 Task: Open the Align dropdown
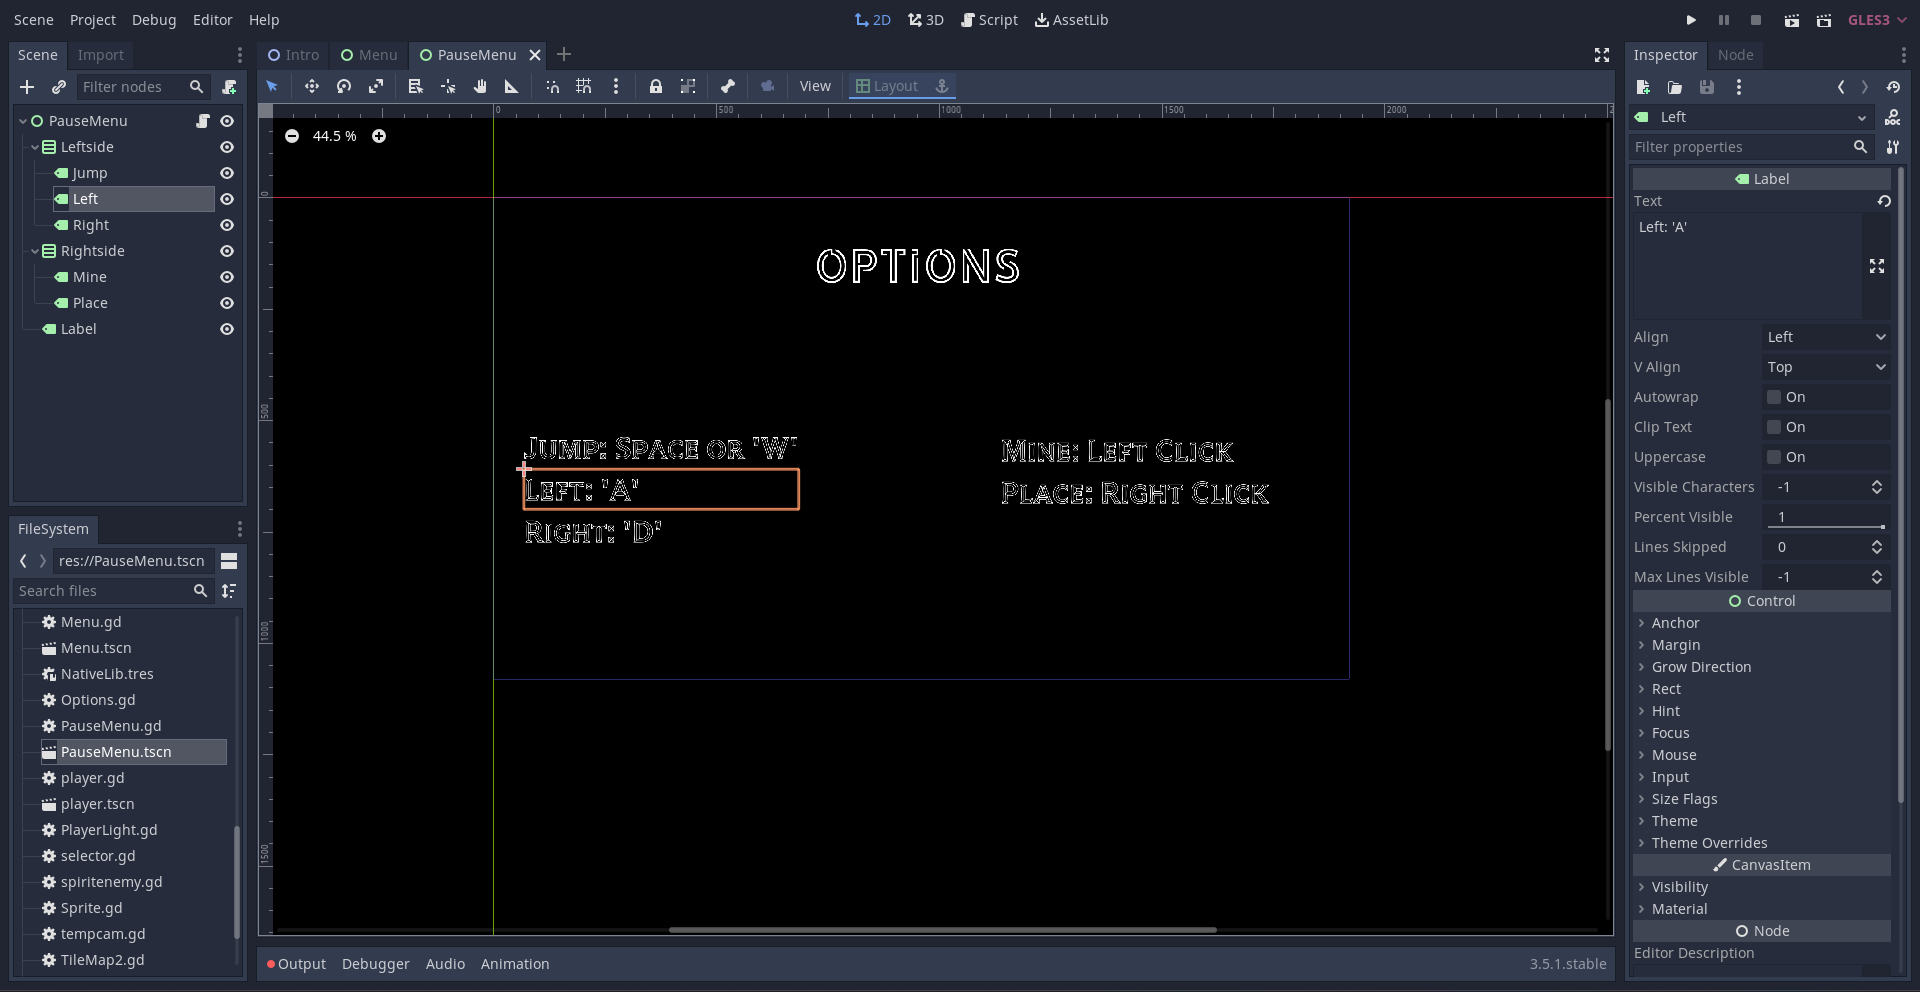point(1825,337)
